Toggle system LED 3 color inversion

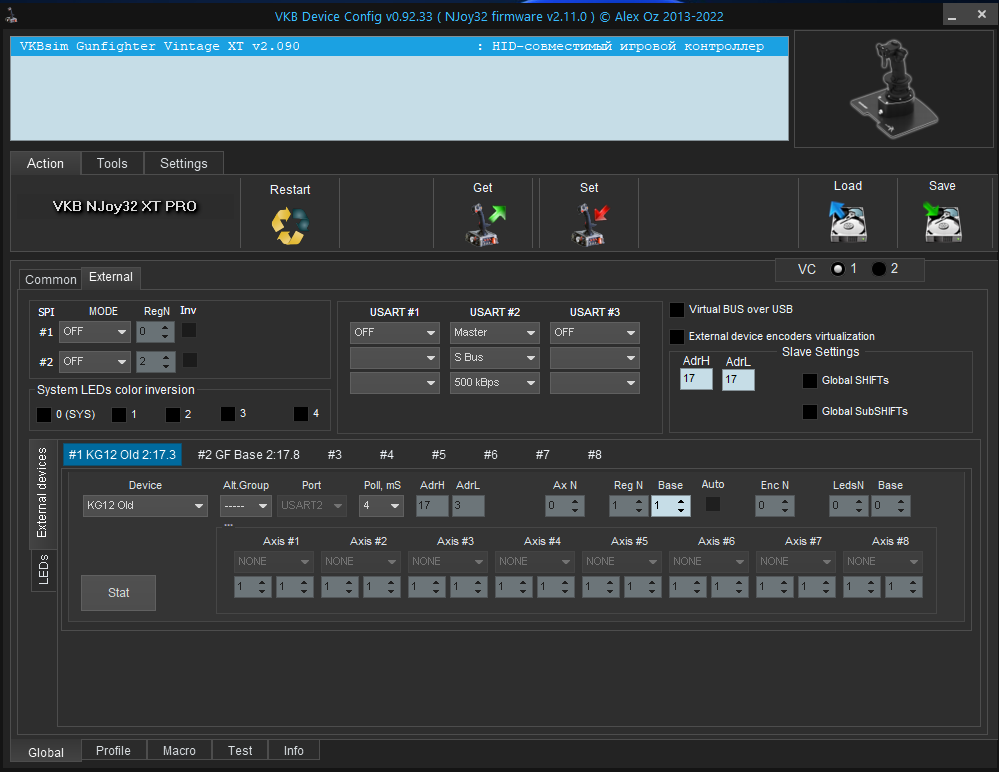(x=227, y=414)
